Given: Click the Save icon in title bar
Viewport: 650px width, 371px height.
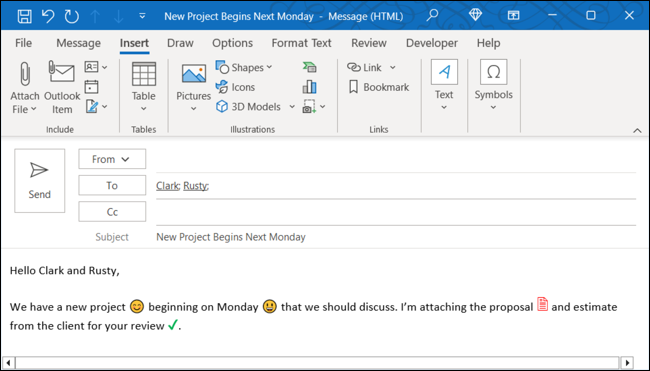Looking at the screenshot, I should [x=24, y=16].
